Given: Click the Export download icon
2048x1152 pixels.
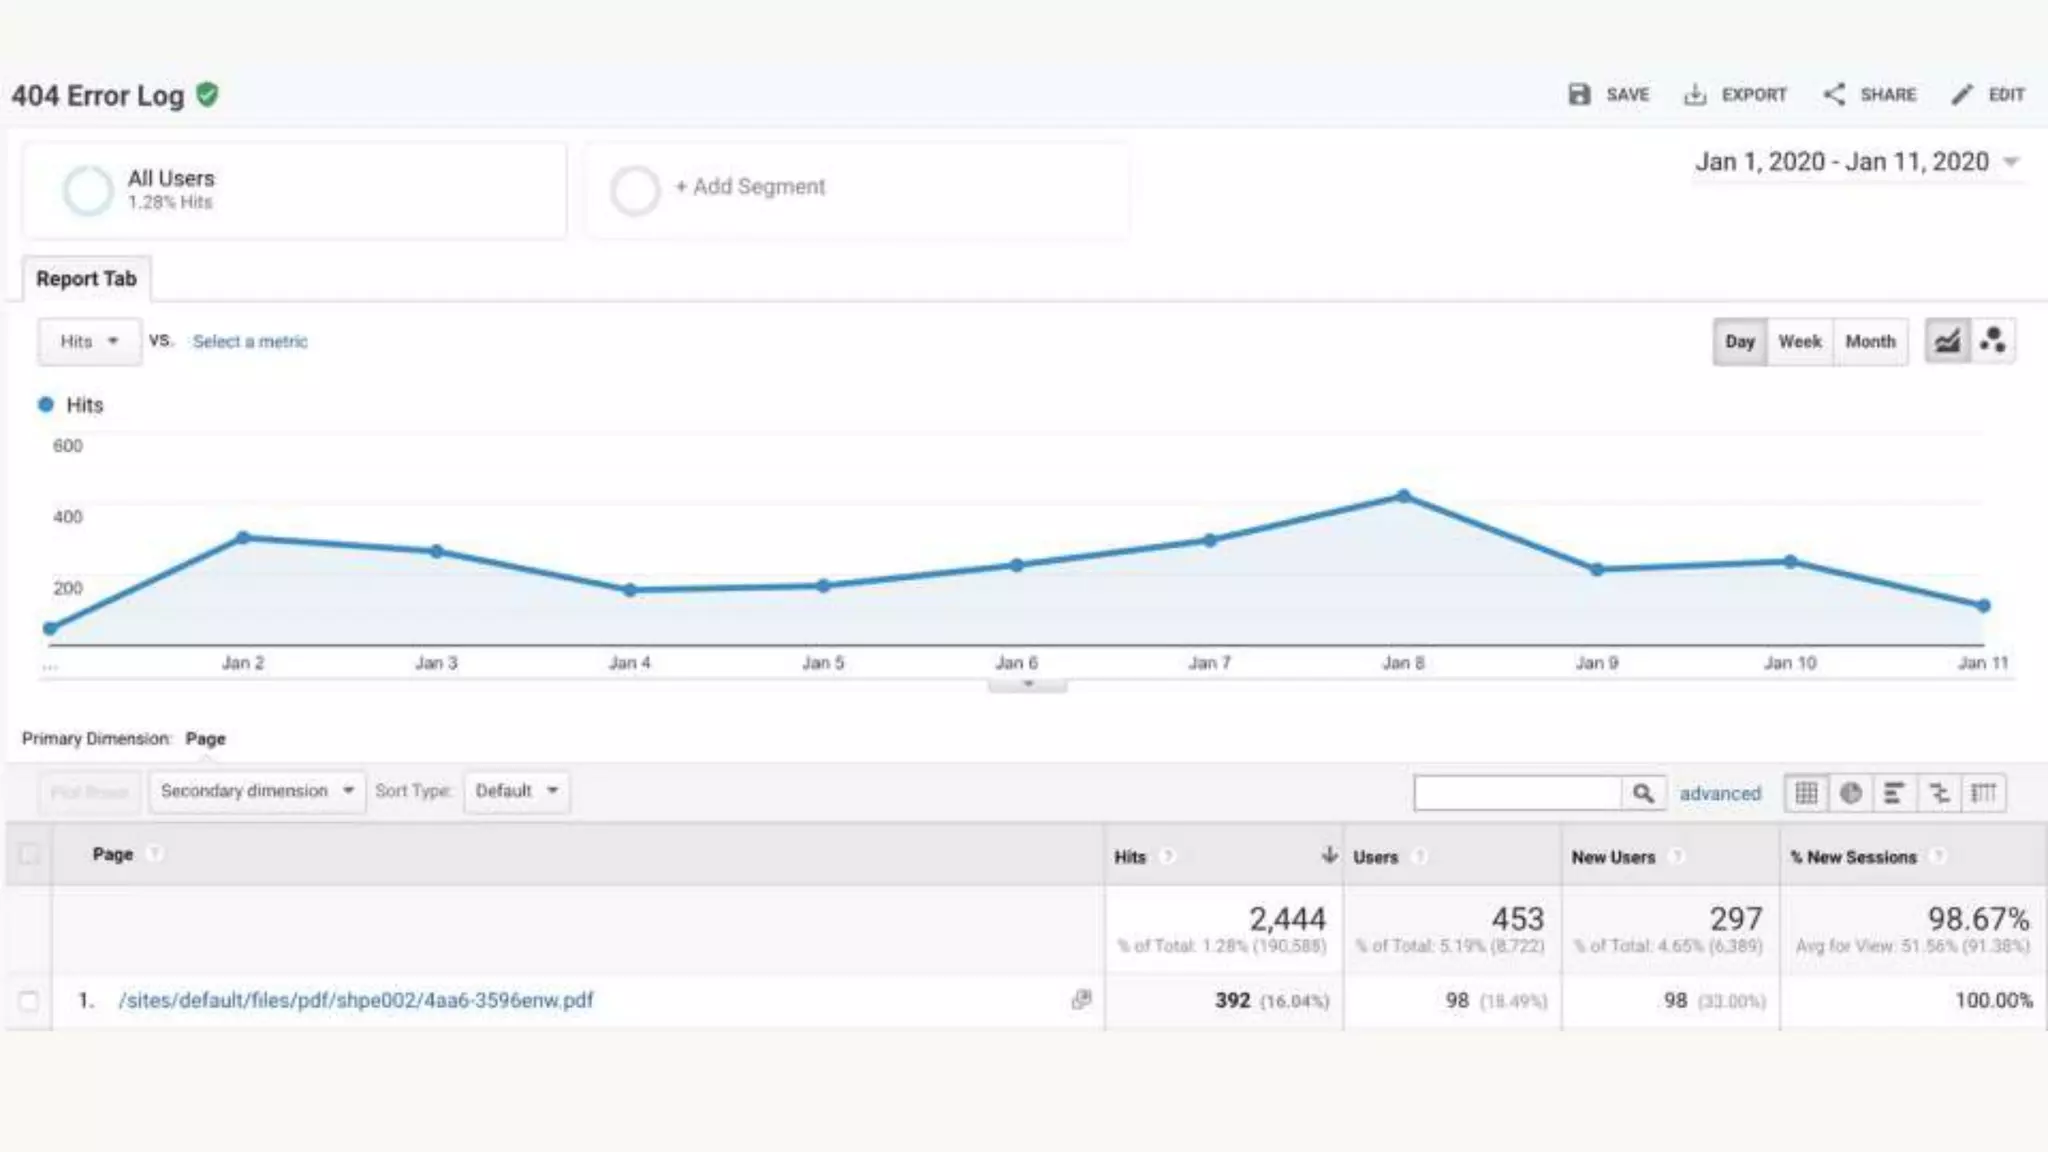Looking at the screenshot, I should (x=1695, y=94).
